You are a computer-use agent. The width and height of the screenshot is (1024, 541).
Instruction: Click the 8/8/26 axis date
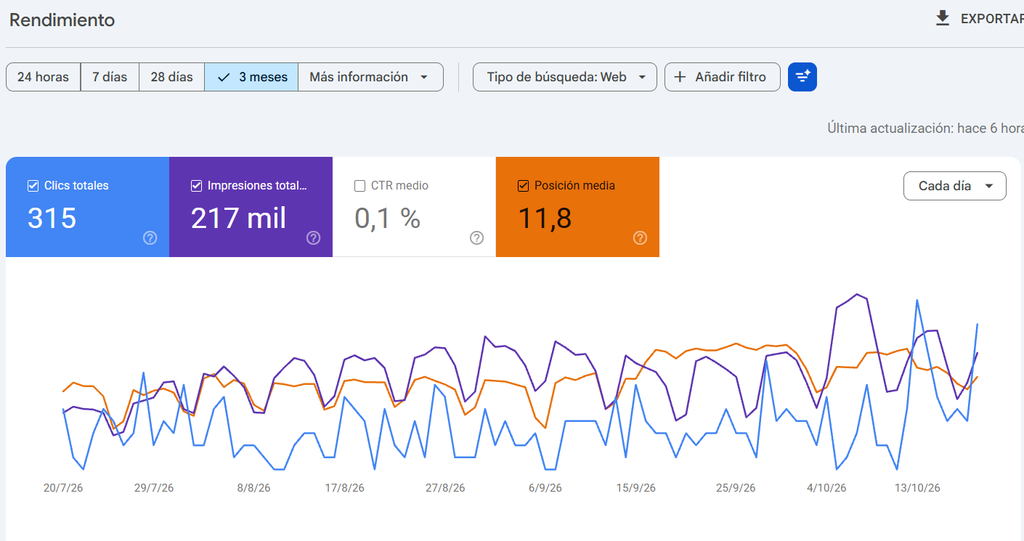point(253,488)
